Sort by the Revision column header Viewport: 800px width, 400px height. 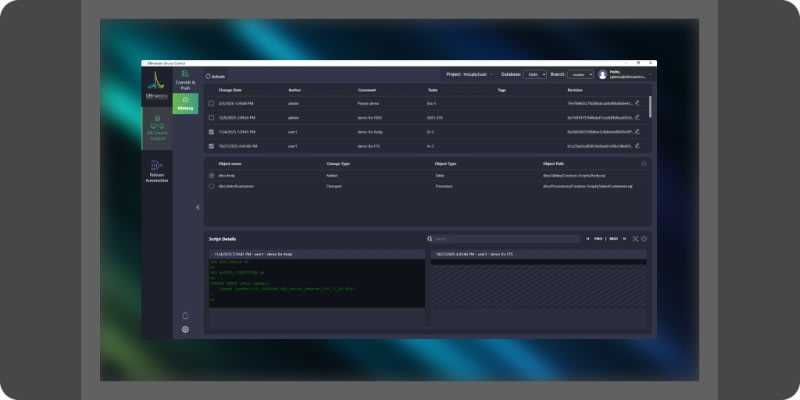click(x=574, y=90)
